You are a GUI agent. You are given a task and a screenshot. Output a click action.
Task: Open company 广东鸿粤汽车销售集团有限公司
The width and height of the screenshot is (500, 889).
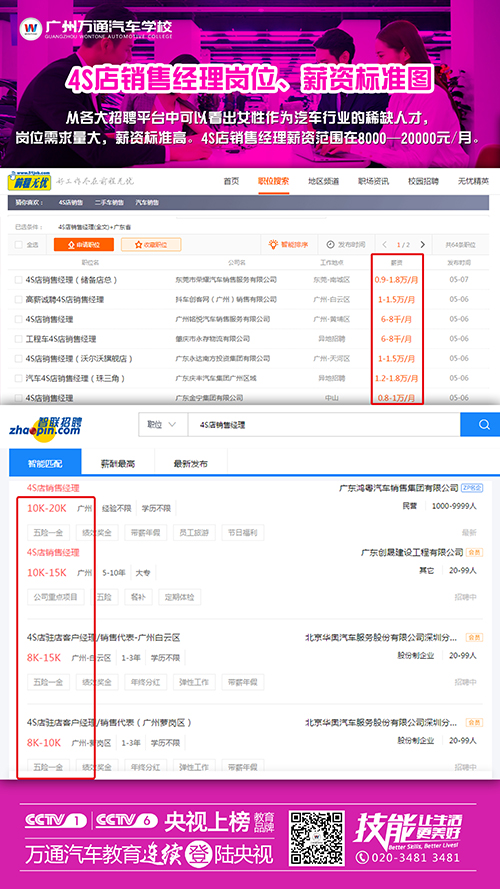pyautogui.click(x=399, y=488)
